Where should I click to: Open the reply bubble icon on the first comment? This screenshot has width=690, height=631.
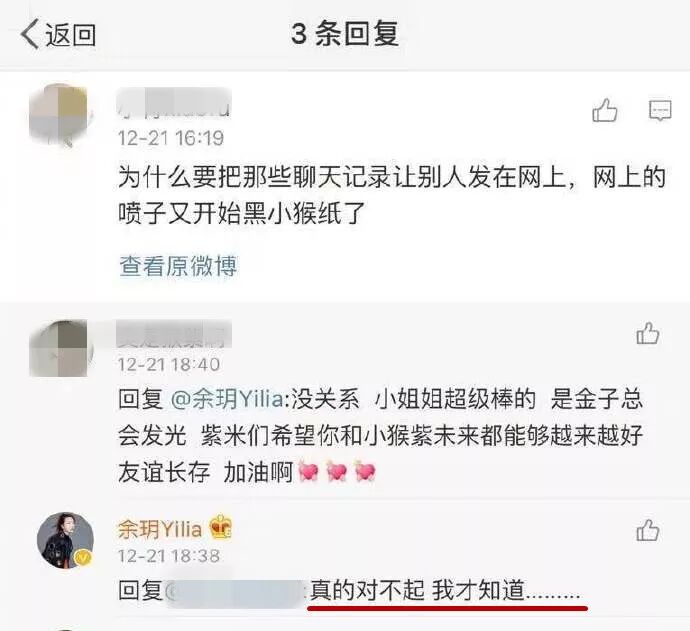[x=660, y=110]
